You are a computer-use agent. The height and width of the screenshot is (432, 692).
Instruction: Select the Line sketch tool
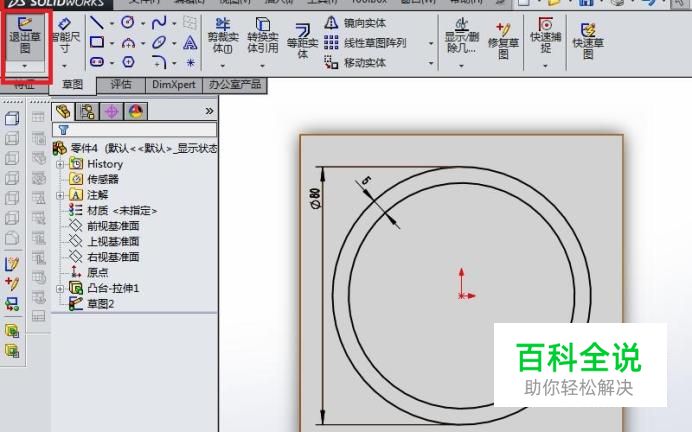[x=97, y=23]
